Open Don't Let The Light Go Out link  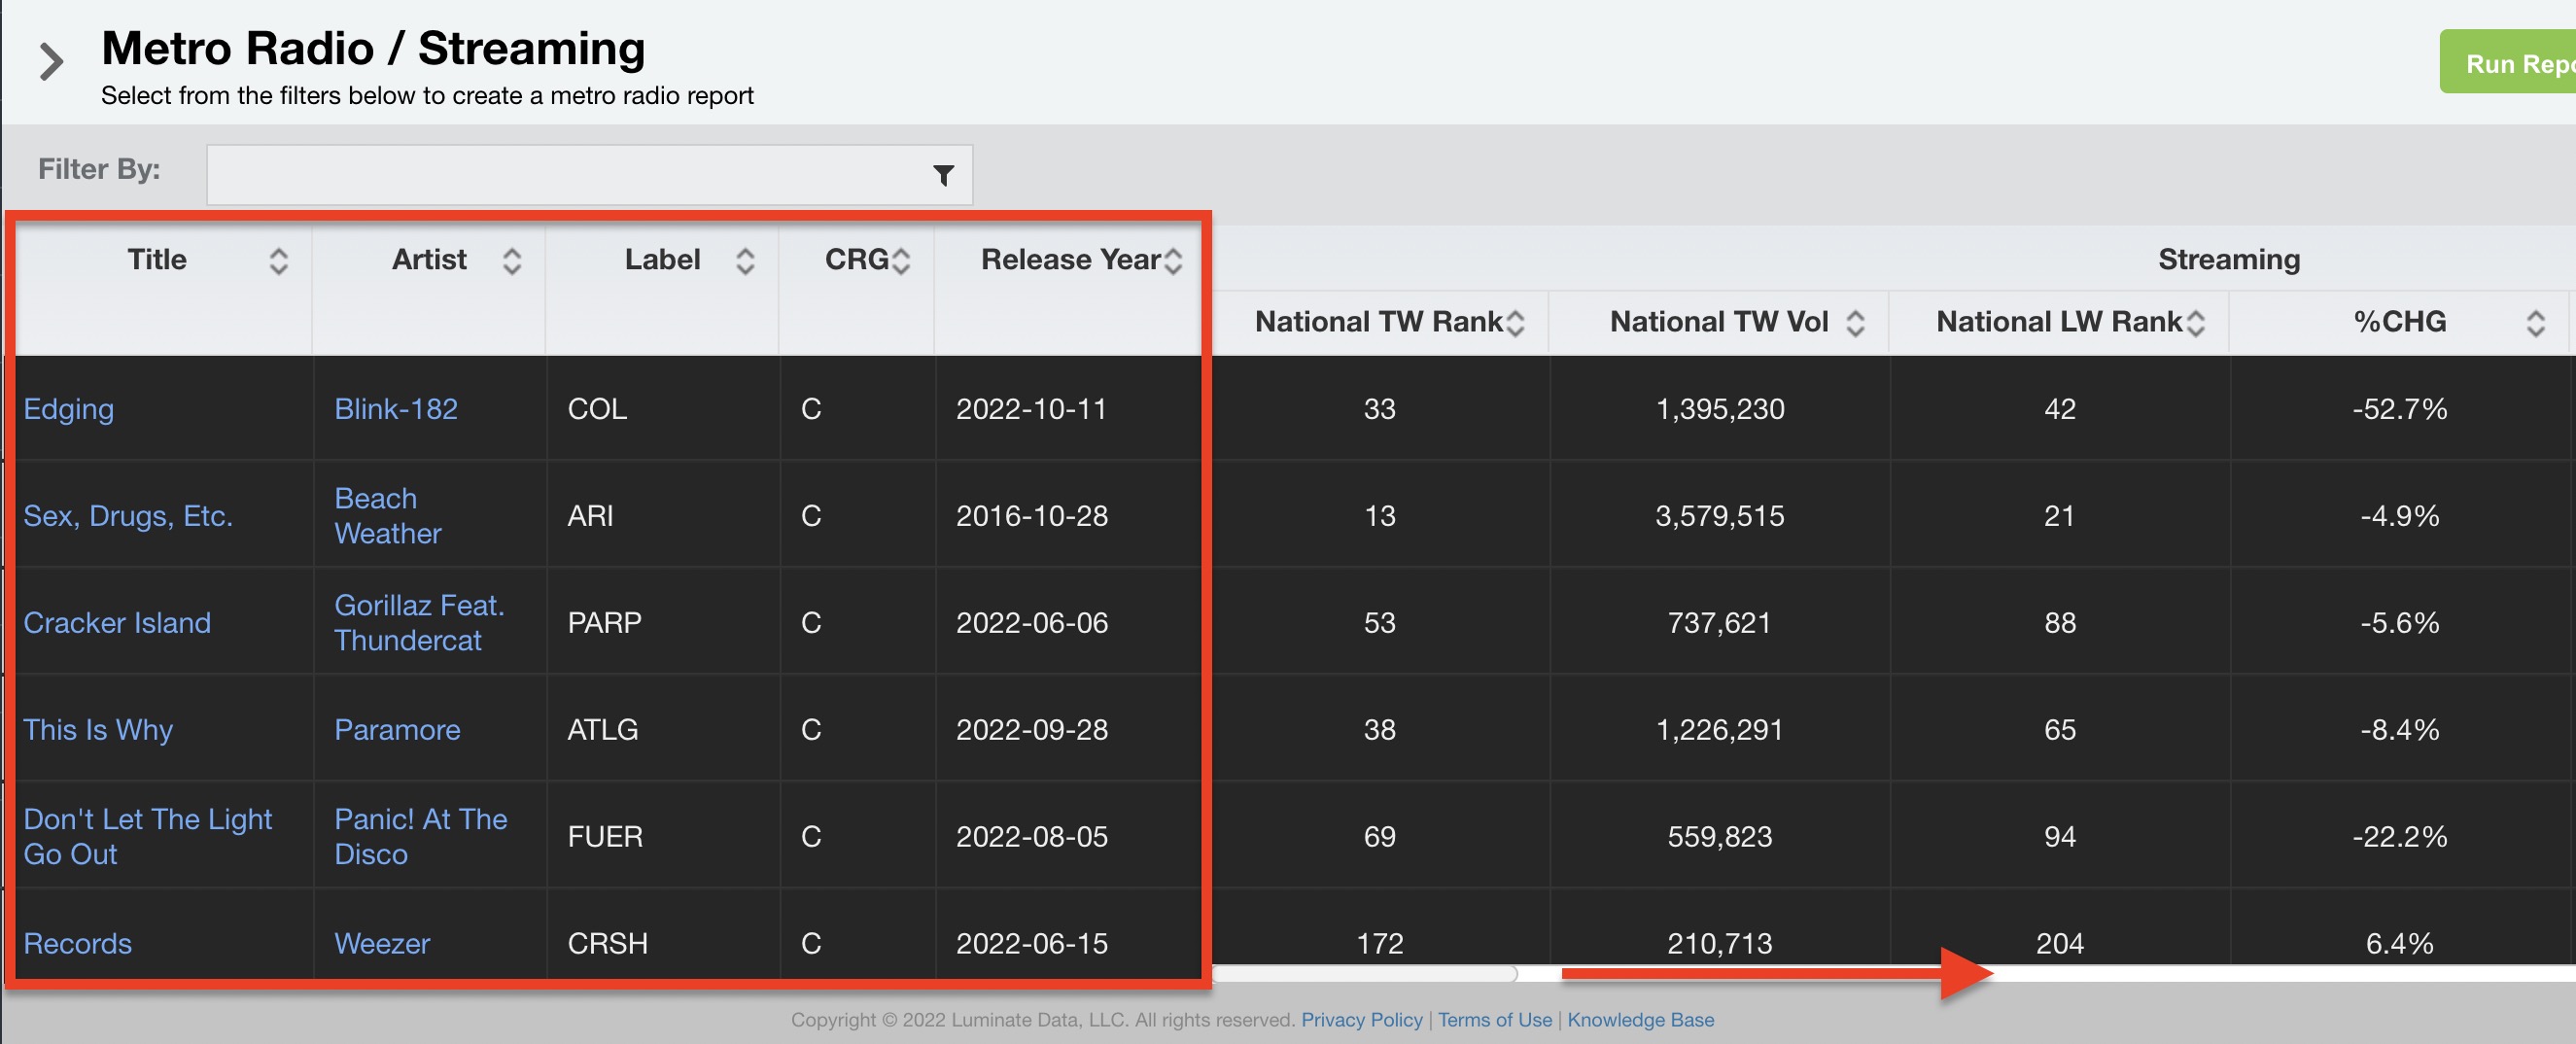coord(147,837)
